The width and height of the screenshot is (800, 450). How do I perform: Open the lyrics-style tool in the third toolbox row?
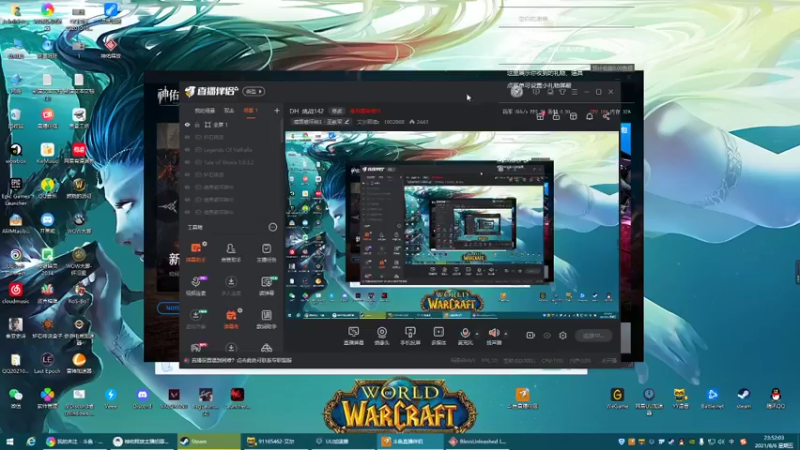[266, 319]
